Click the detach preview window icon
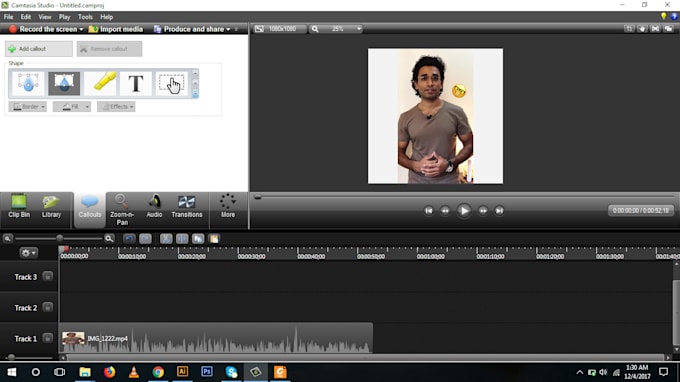Viewport: 680px width, 382px height. click(668, 29)
